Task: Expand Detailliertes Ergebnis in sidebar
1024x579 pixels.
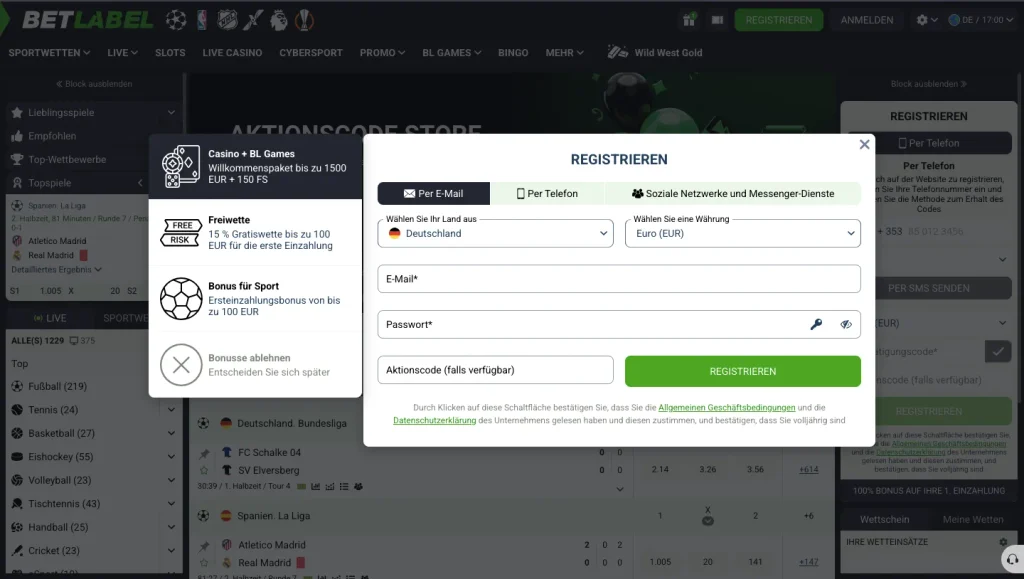Action: click(x=56, y=270)
